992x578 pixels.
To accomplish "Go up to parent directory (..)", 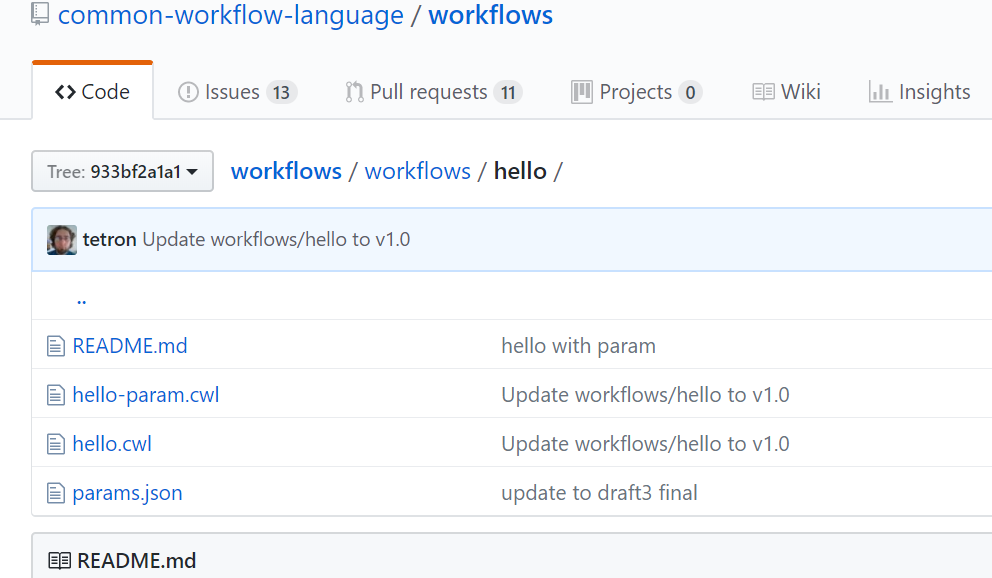I will (81, 300).
